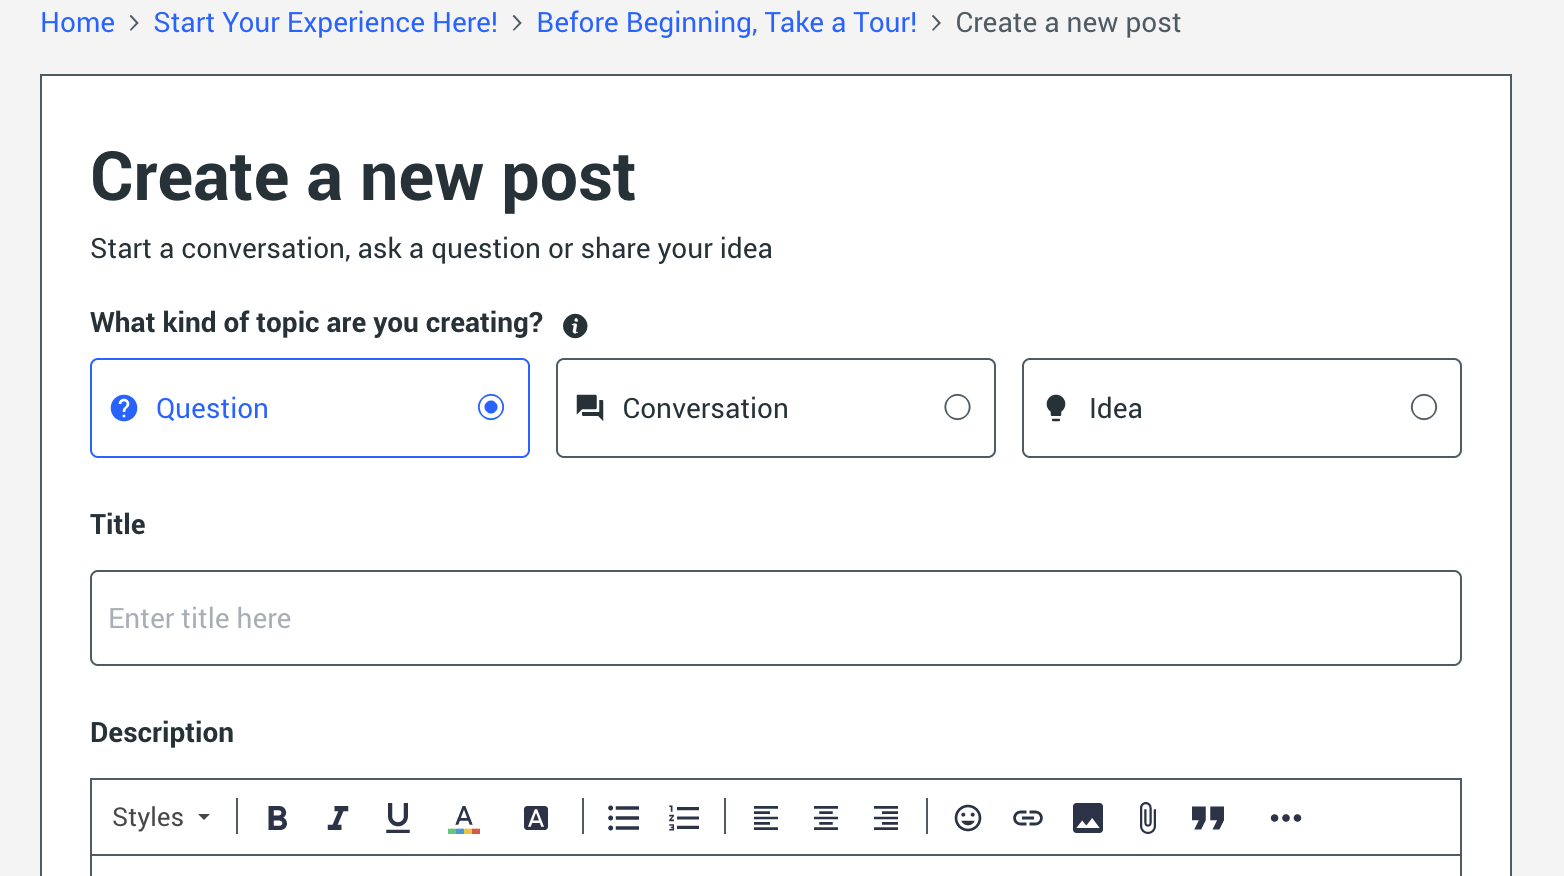Insert an image into the description

coord(1088,818)
